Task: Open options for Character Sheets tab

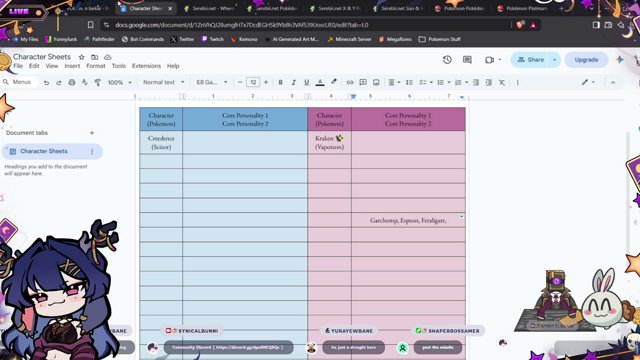Action: pyautogui.click(x=92, y=151)
